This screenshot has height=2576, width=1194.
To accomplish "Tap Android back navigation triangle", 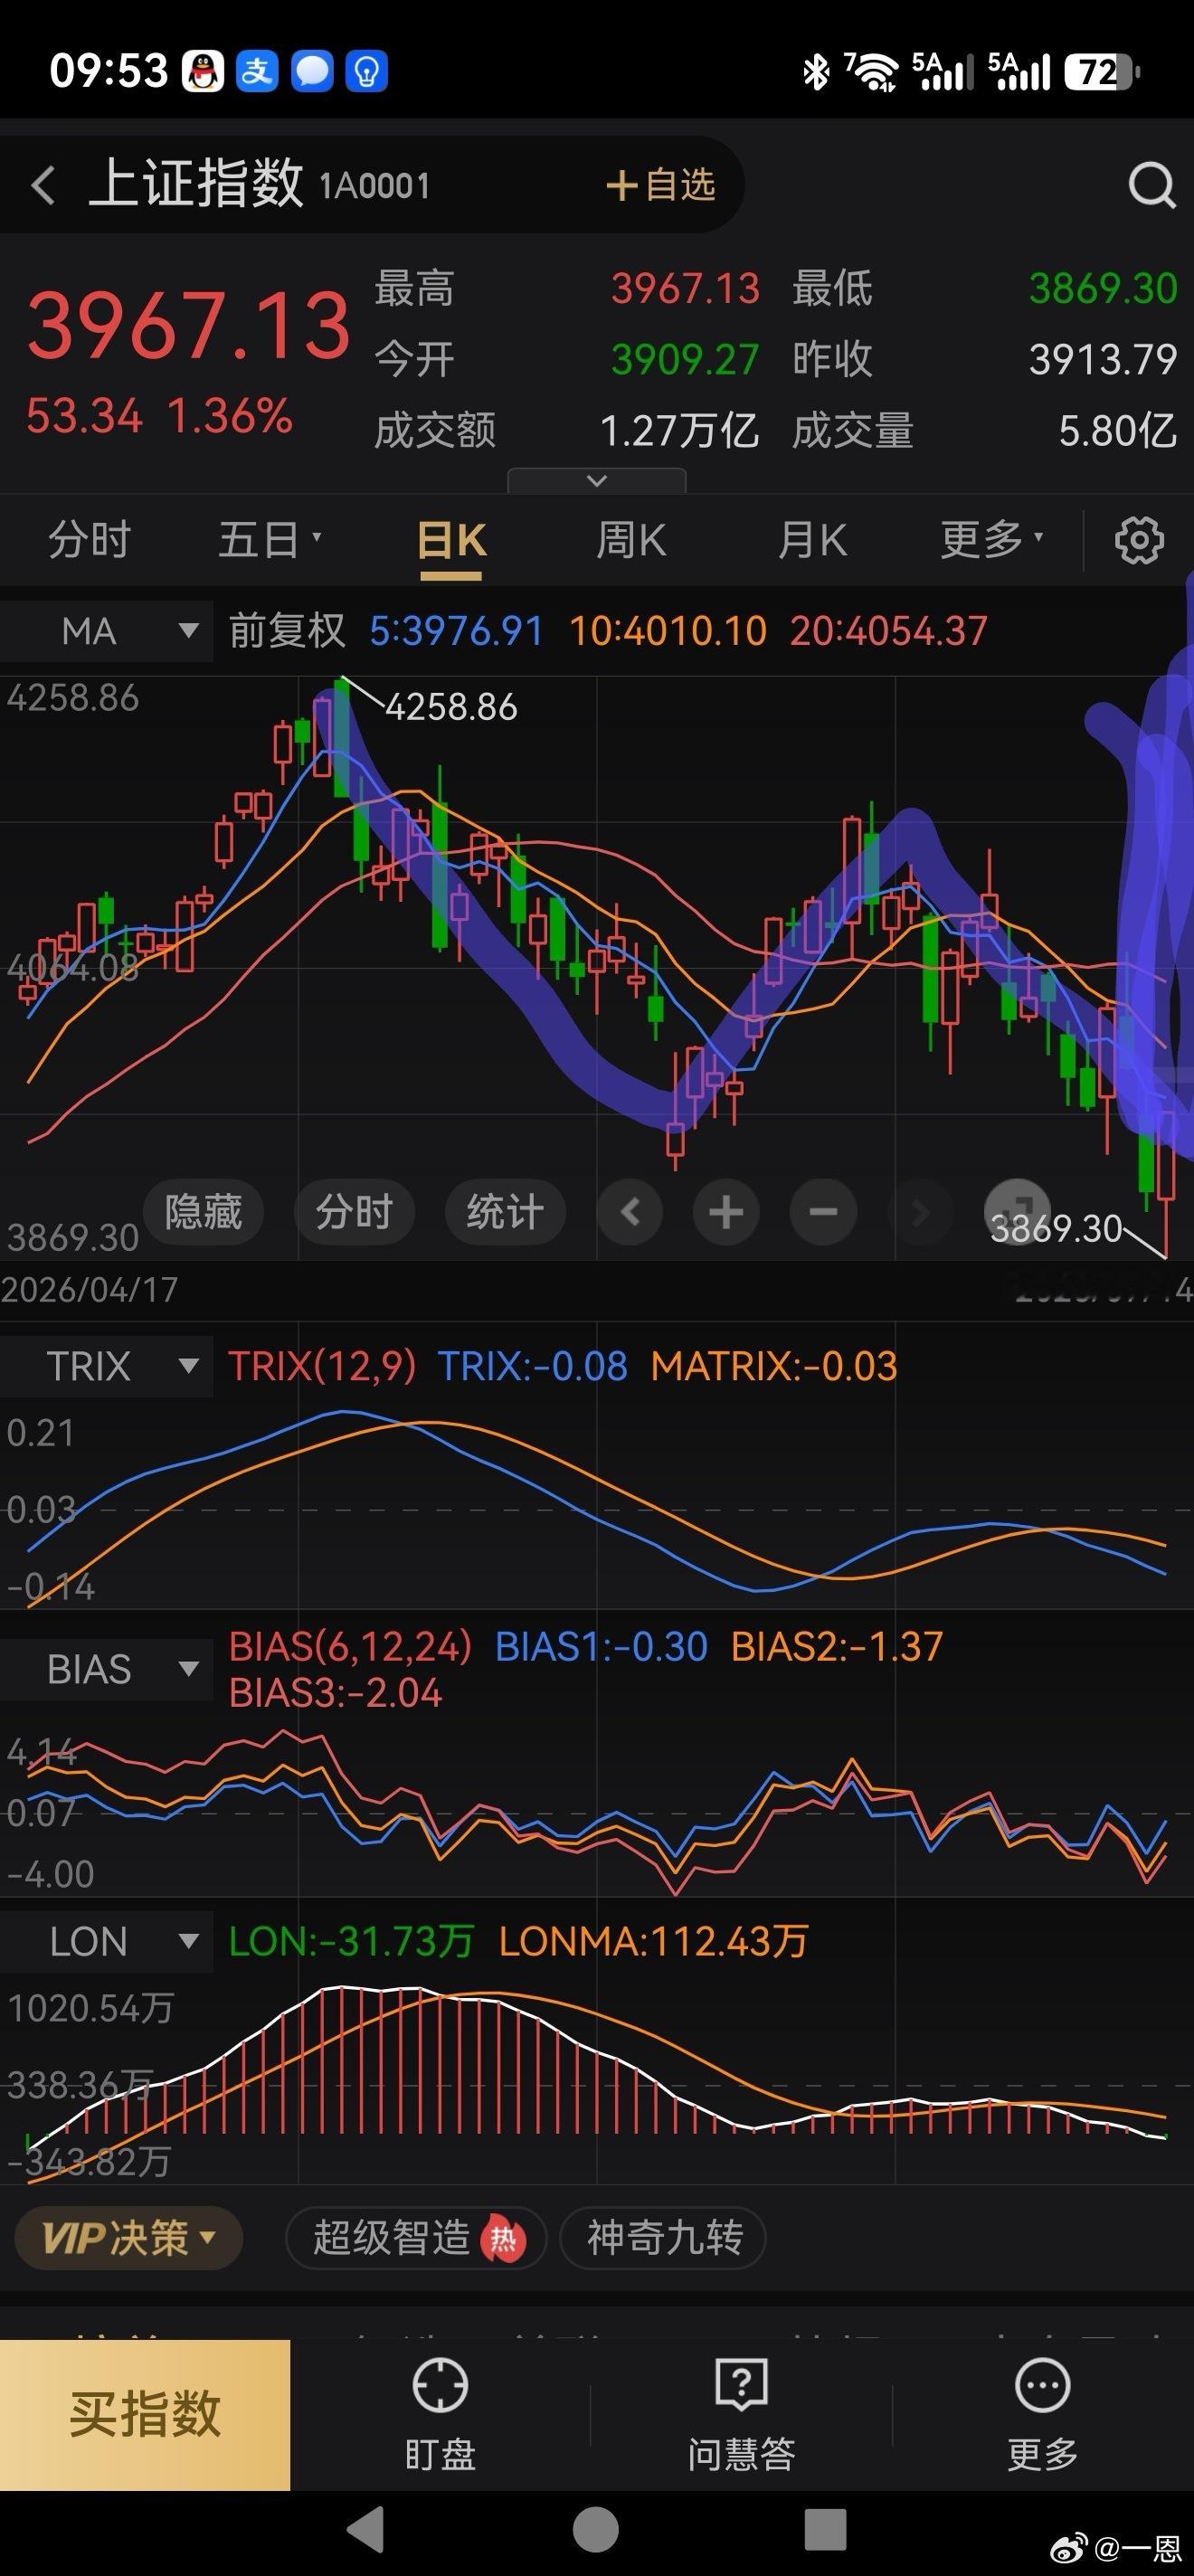I will pos(366,2529).
